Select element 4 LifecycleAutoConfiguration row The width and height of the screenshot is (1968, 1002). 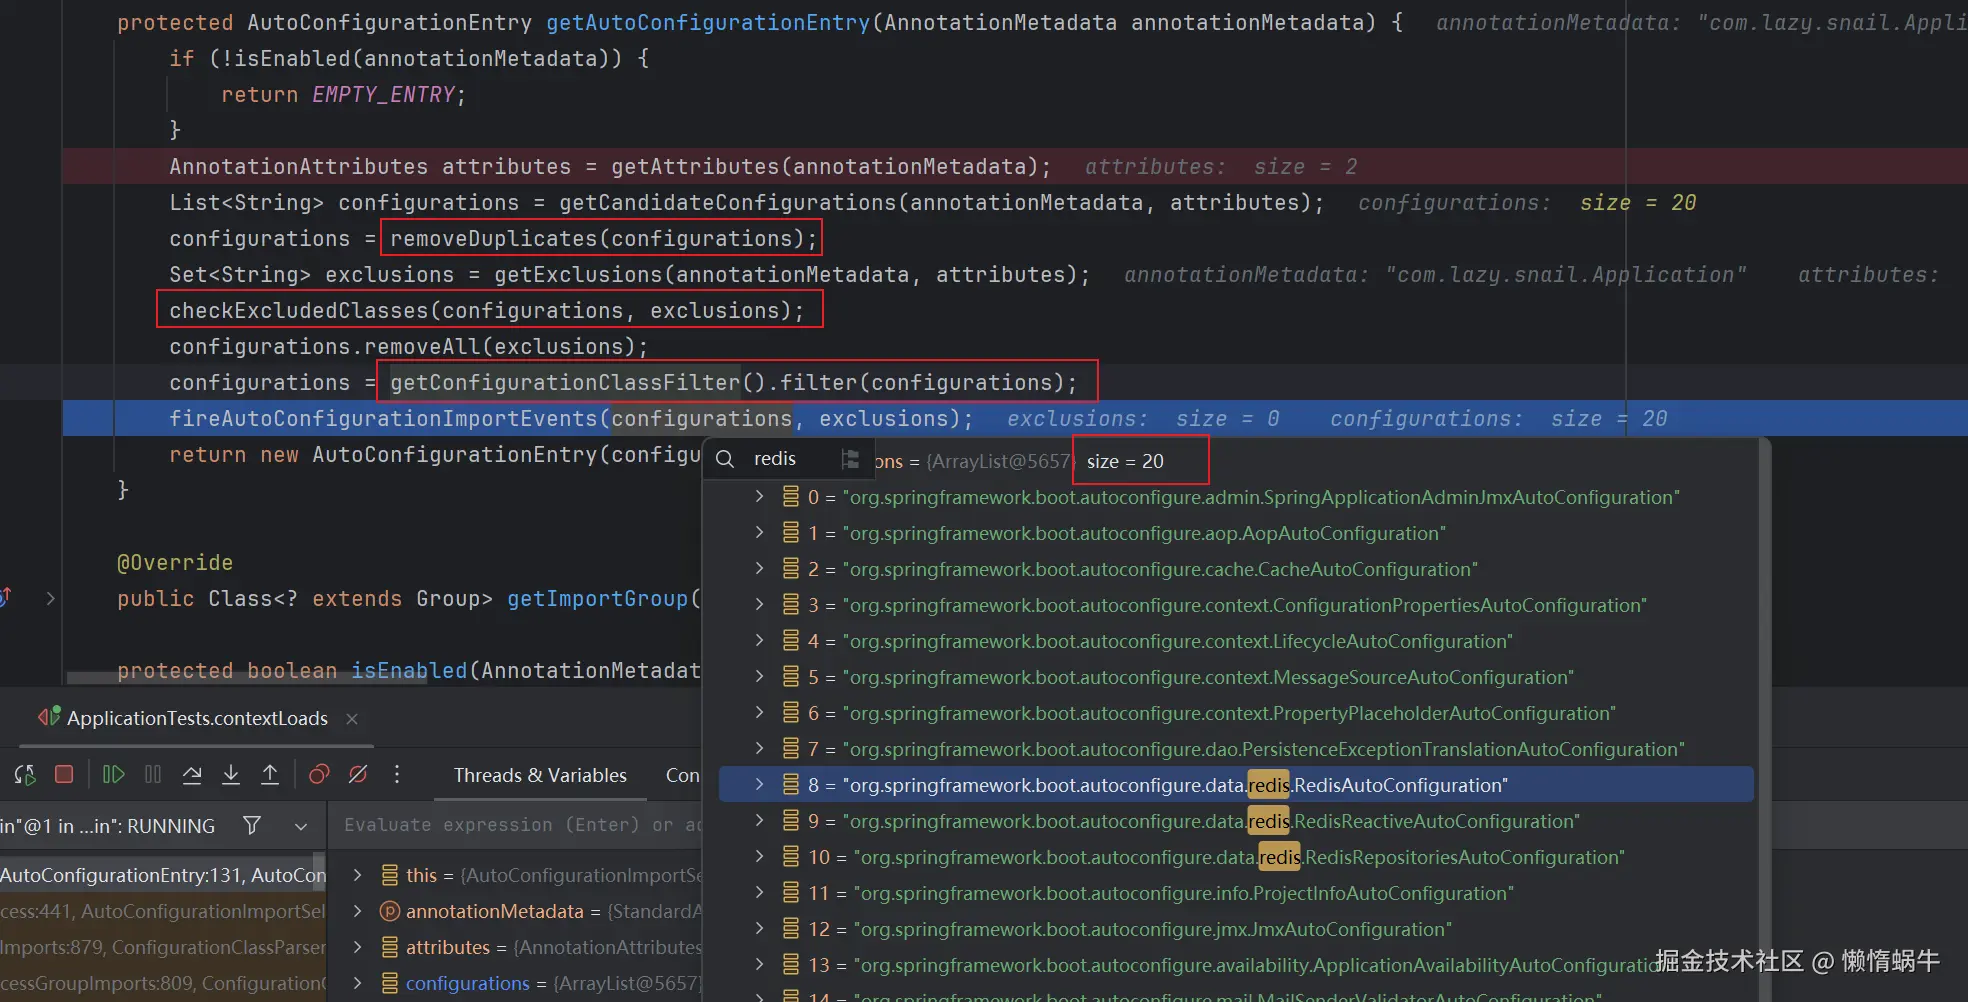point(1236,641)
